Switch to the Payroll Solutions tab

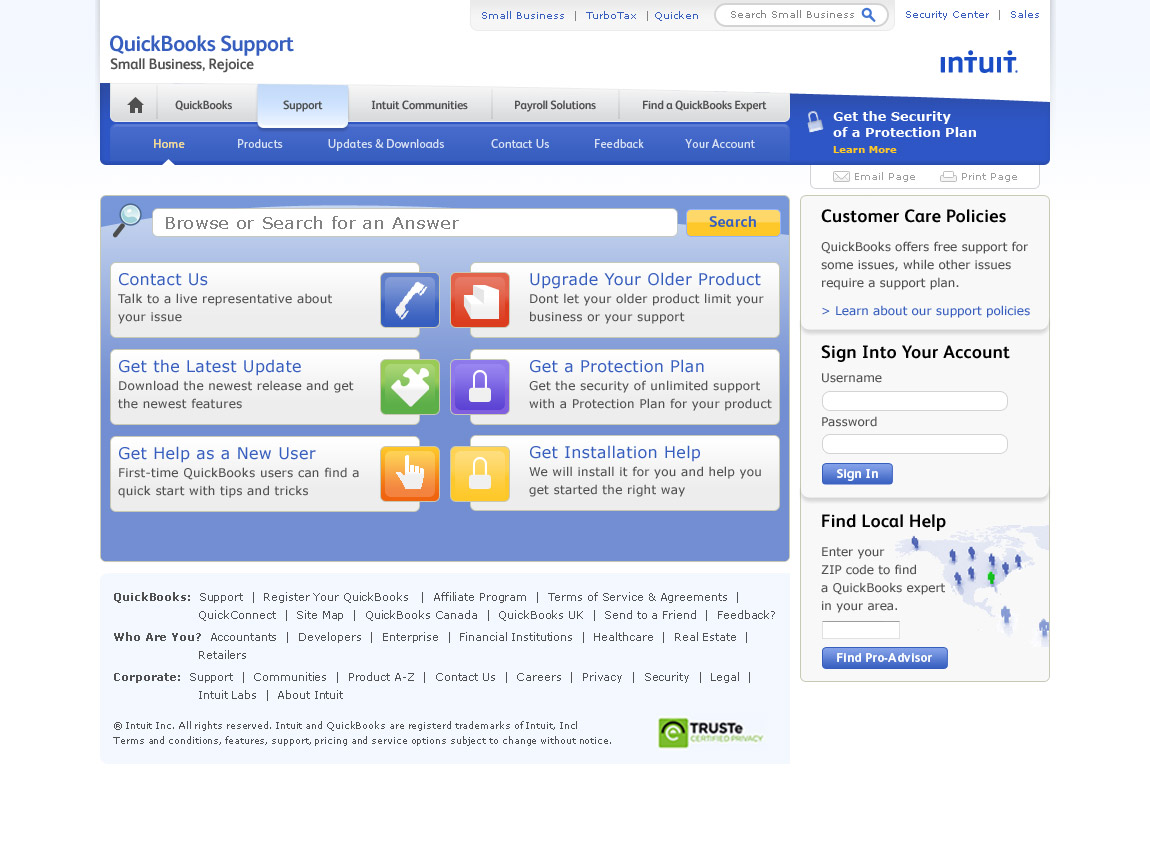coord(554,106)
